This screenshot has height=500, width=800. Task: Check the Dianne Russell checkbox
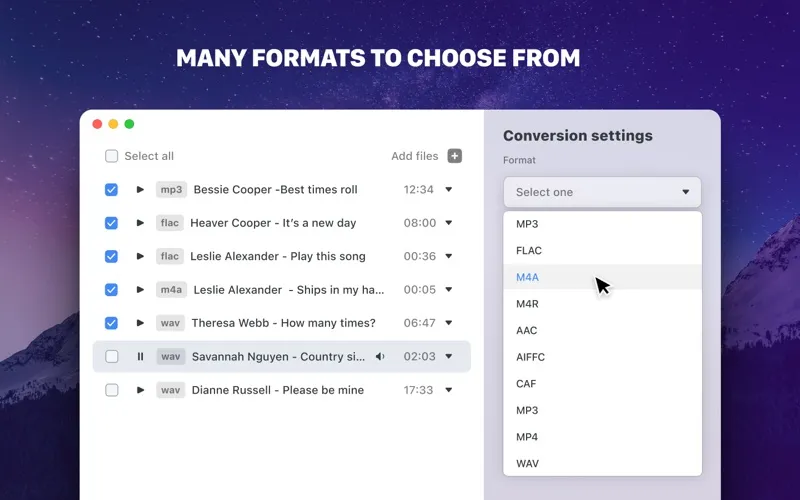(x=111, y=390)
